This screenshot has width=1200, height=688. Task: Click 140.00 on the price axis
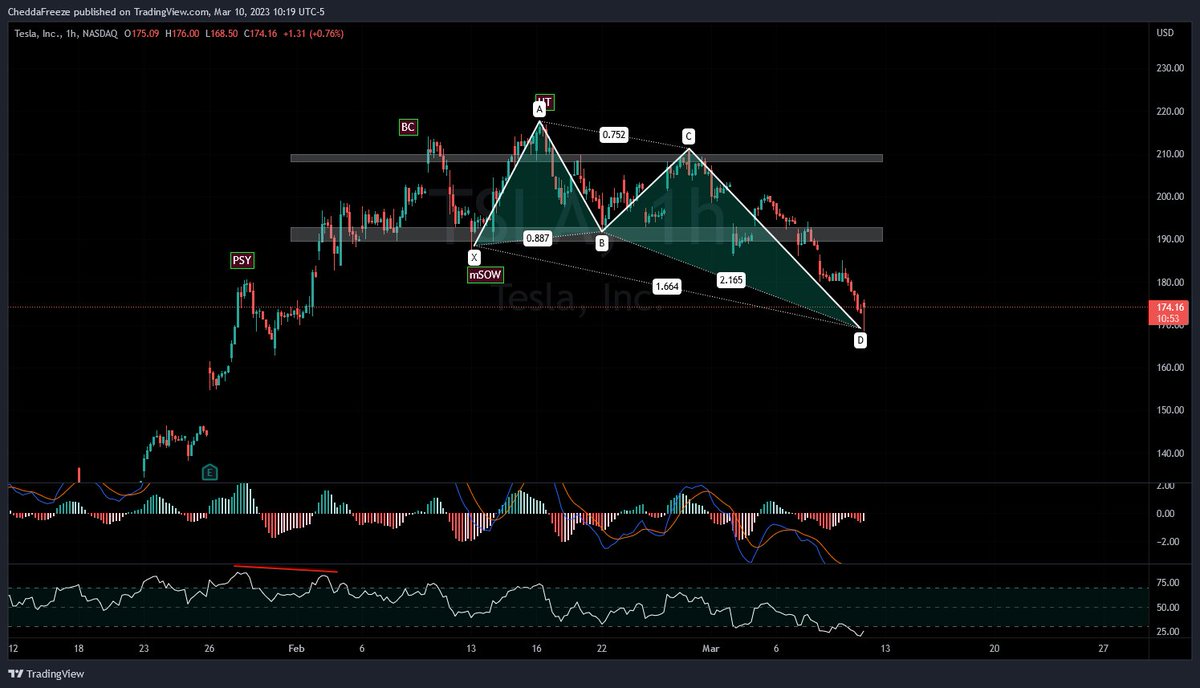click(x=1169, y=453)
